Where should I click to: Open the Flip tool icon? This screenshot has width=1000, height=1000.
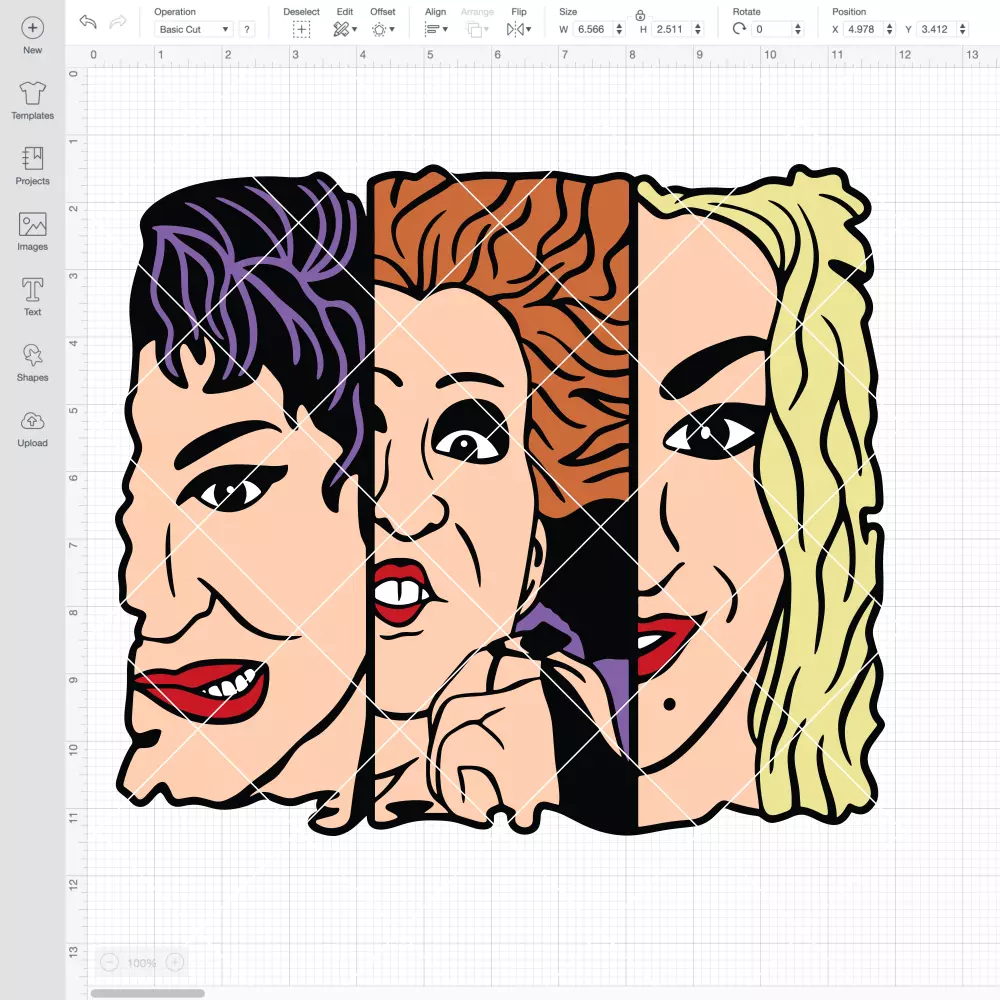pyautogui.click(x=515, y=29)
